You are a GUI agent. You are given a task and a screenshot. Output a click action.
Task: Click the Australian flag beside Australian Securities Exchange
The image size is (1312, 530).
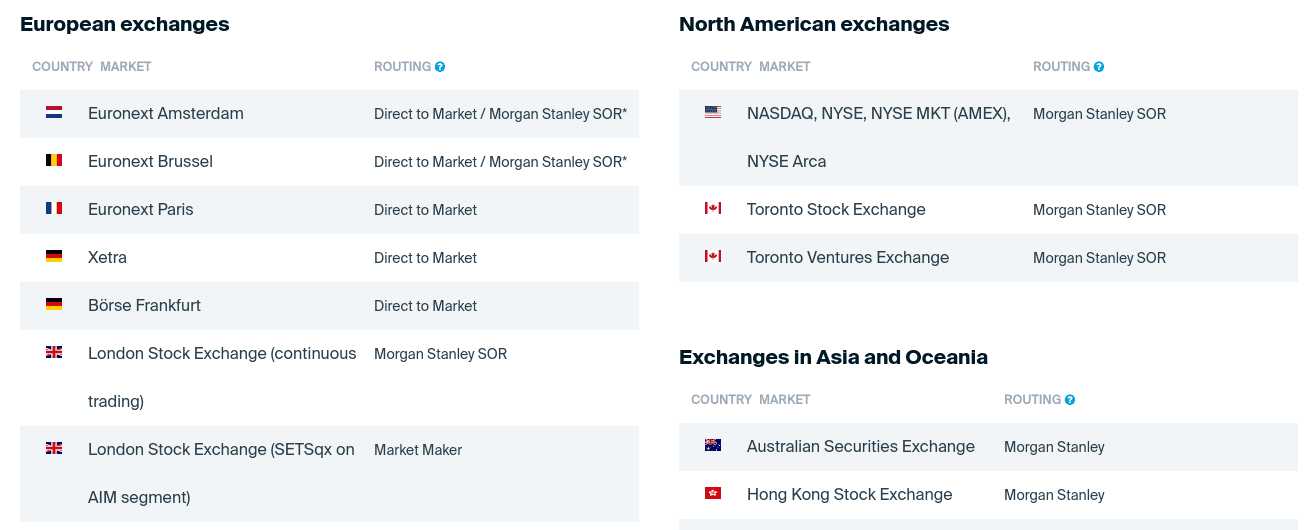[x=713, y=445]
